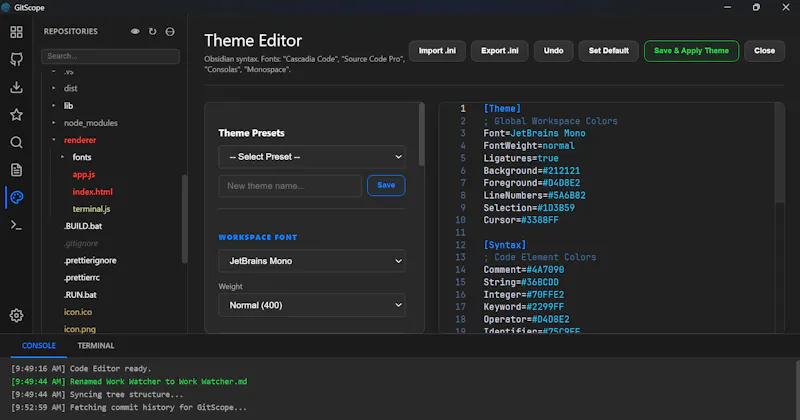Viewport: 800px width, 420px height.
Task: Click the Cursor=#3388FF line in editor
Action: coord(521,220)
